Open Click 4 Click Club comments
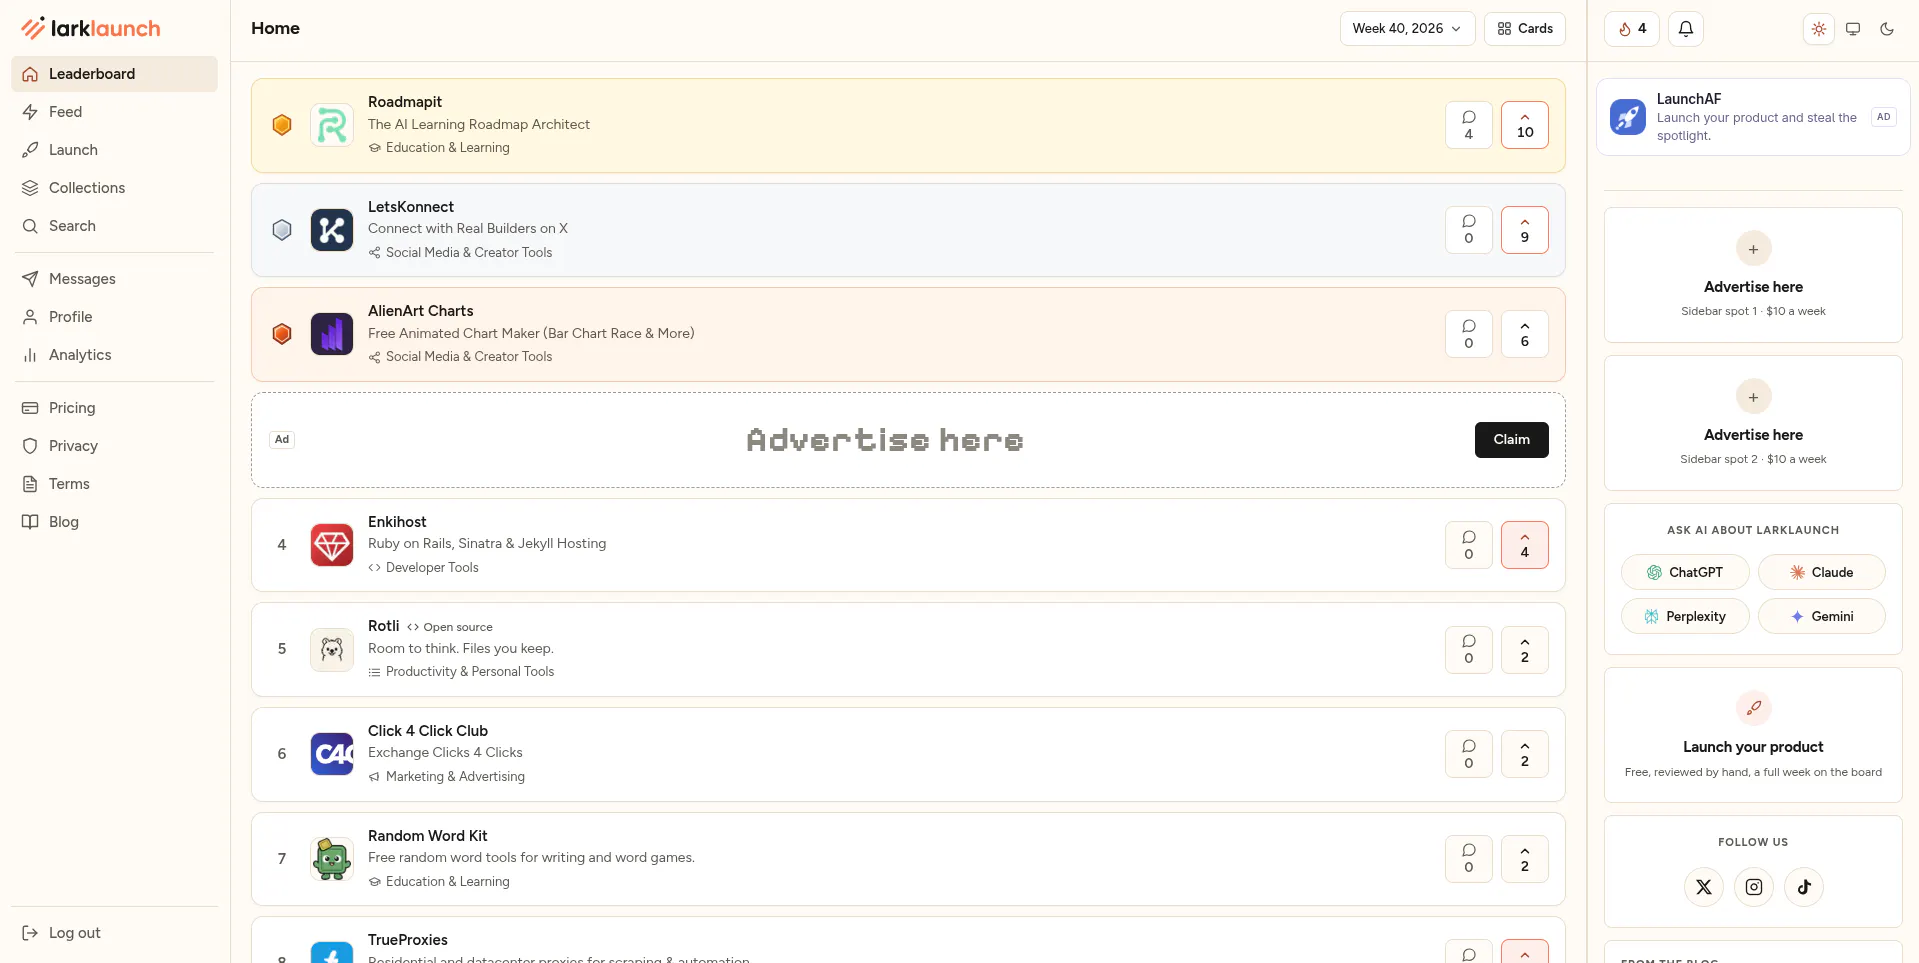This screenshot has height=963, width=1919. point(1468,754)
